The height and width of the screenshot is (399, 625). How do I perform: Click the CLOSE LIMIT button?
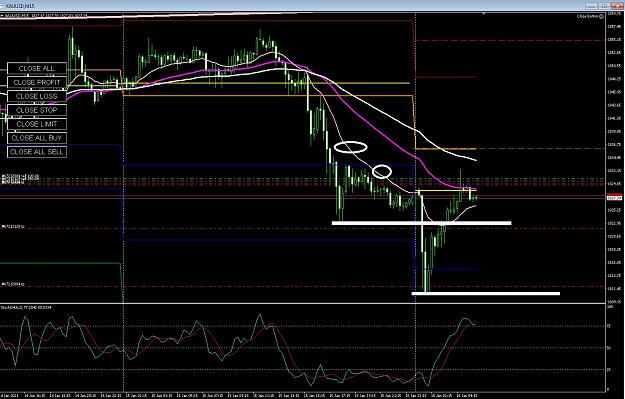37,124
